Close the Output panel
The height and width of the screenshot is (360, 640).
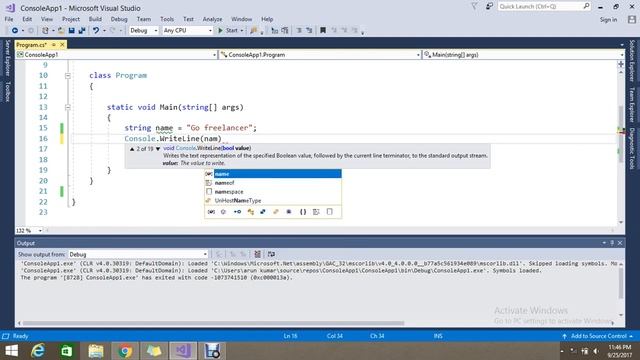point(620,243)
